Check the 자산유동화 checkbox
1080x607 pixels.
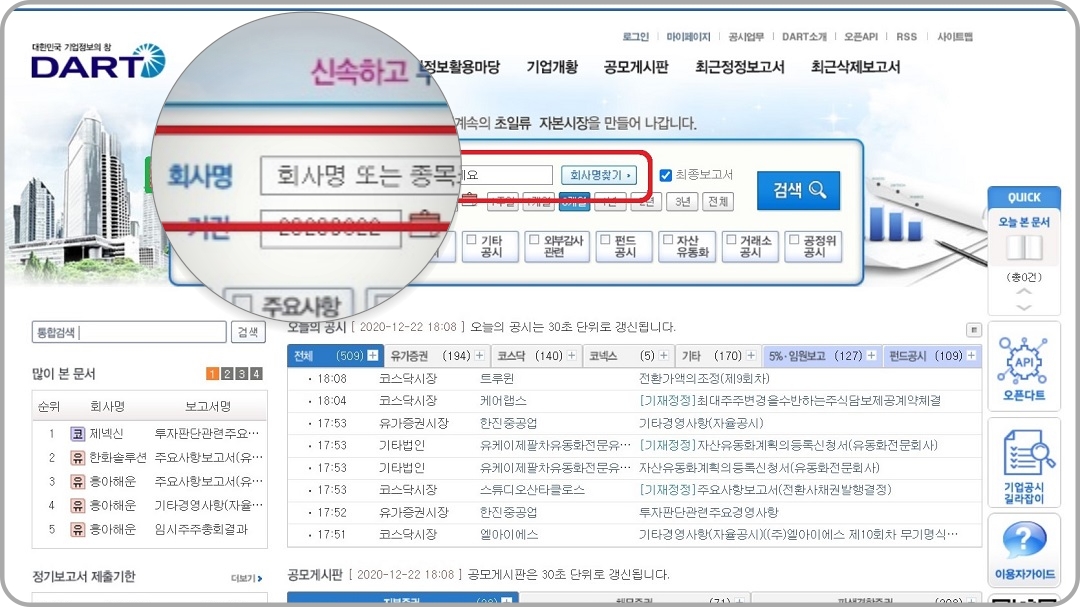[668, 240]
